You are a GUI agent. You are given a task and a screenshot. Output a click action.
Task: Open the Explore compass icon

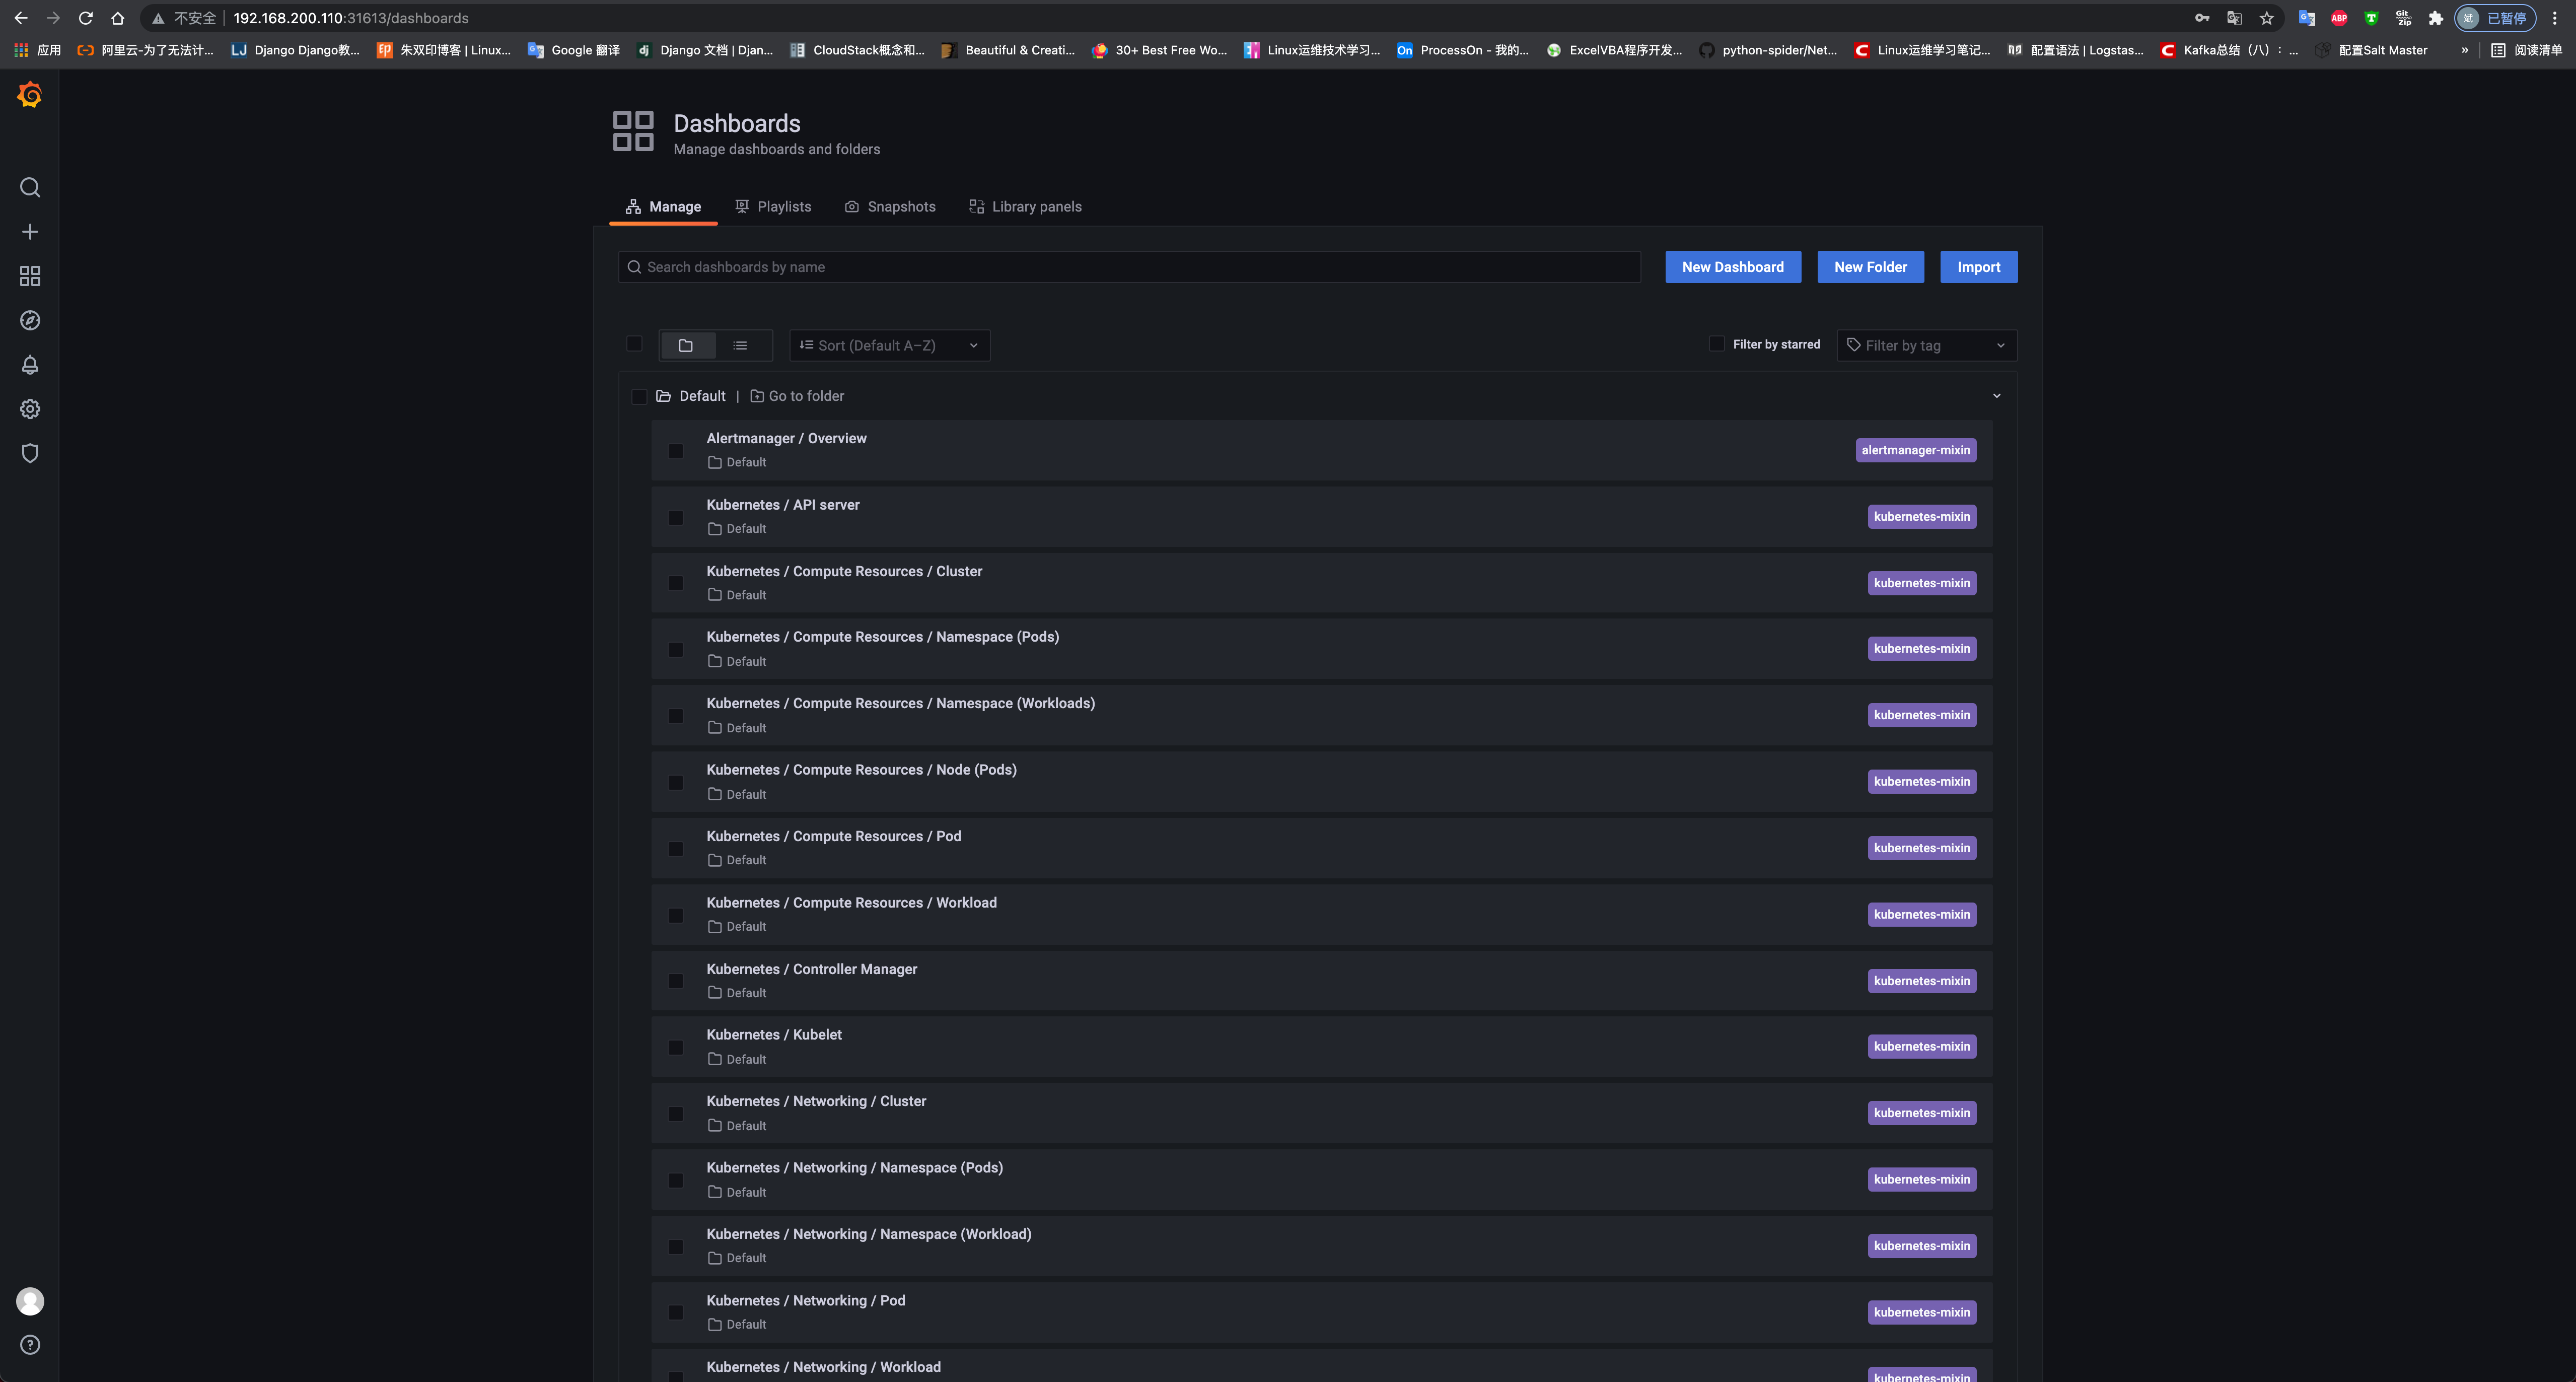pyautogui.click(x=30, y=320)
